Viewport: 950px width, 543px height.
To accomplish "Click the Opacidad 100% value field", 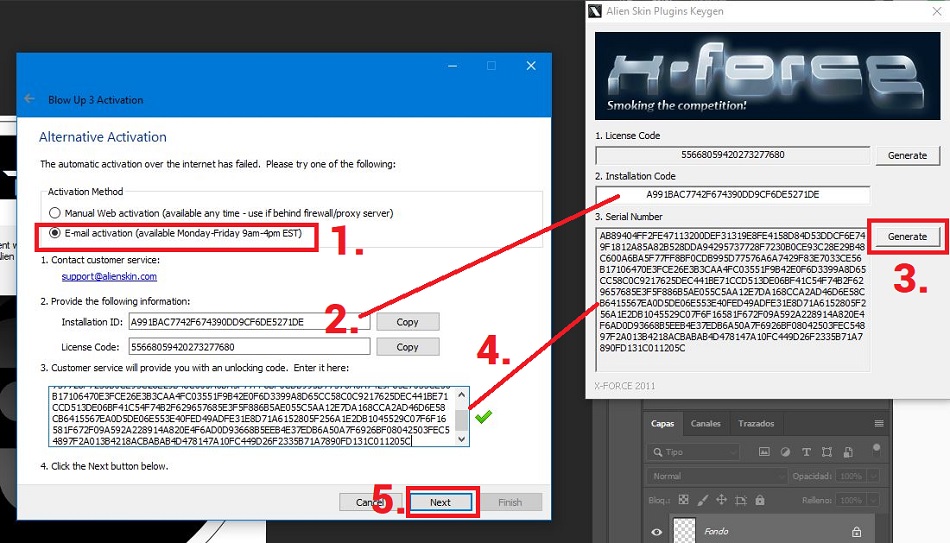I will 850,476.
